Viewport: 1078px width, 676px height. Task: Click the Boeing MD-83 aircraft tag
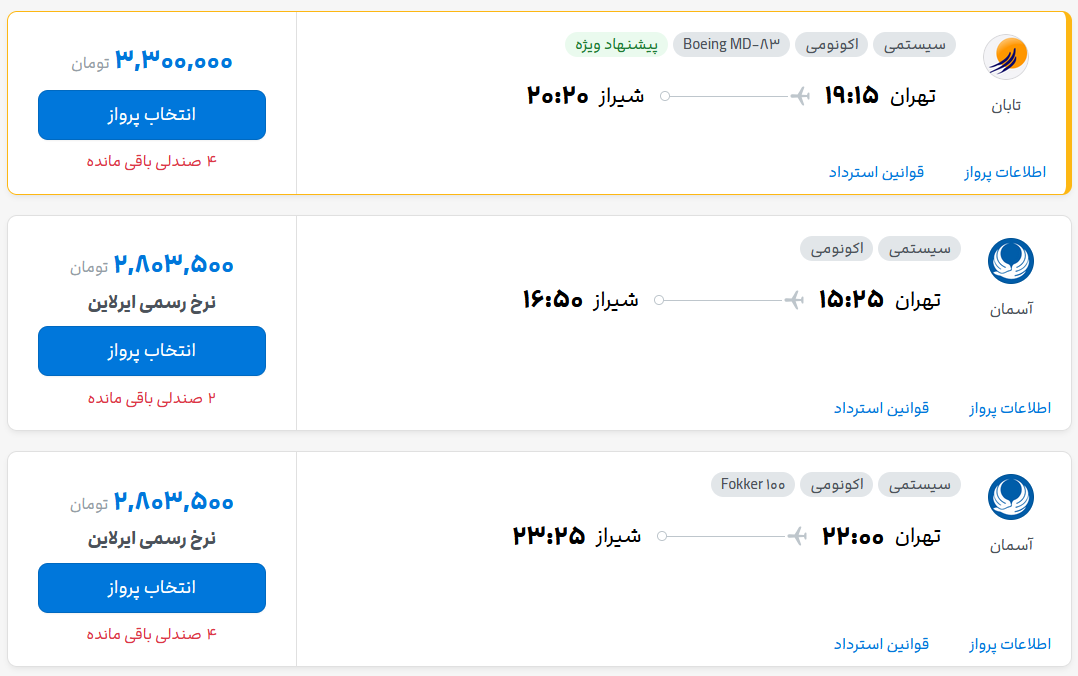point(731,44)
